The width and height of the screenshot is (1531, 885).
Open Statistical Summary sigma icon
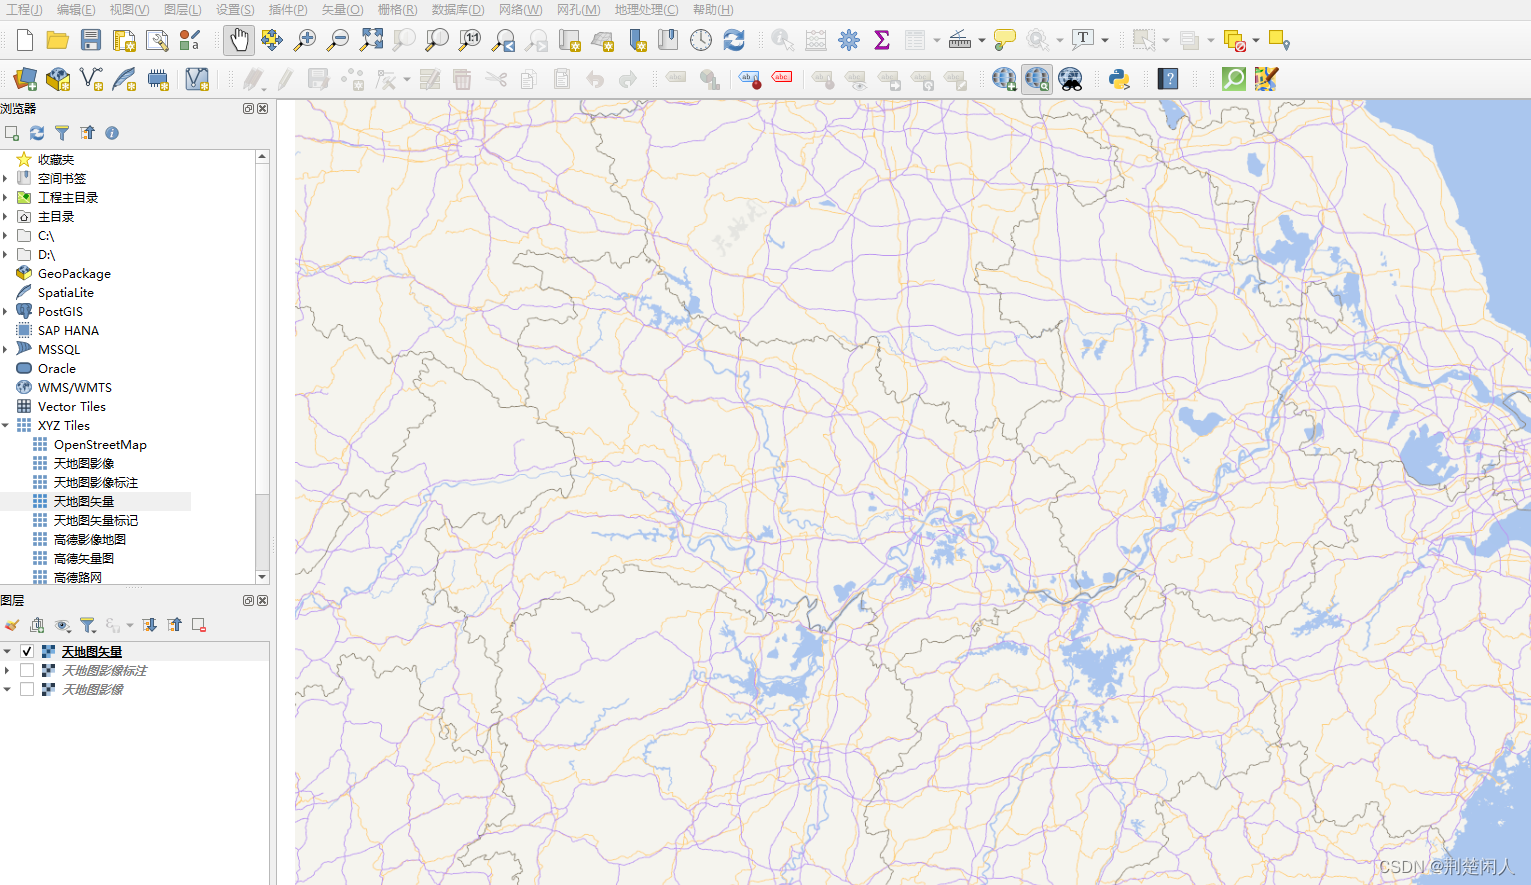tap(882, 40)
